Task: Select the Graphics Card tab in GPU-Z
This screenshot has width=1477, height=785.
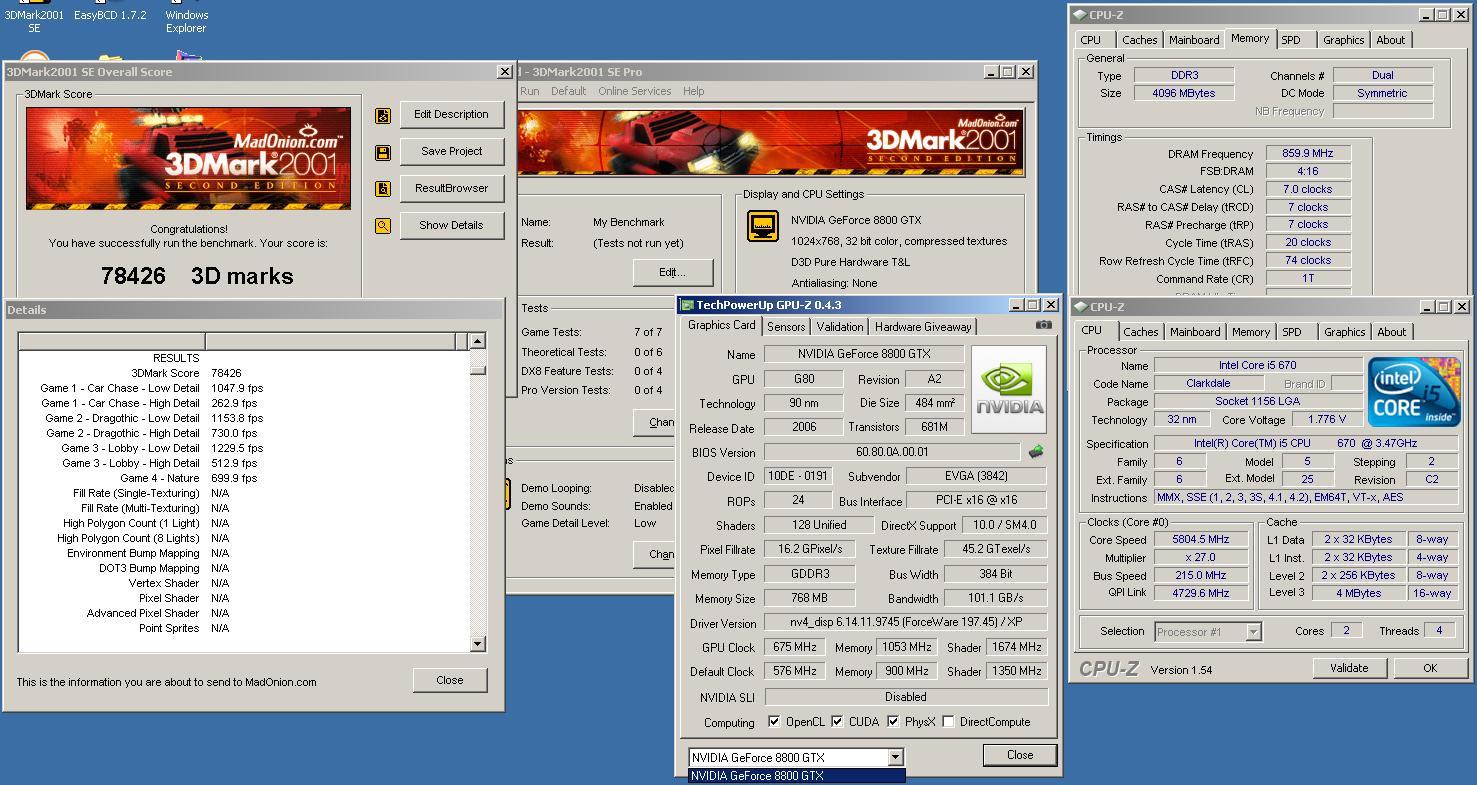Action: [x=722, y=325]
